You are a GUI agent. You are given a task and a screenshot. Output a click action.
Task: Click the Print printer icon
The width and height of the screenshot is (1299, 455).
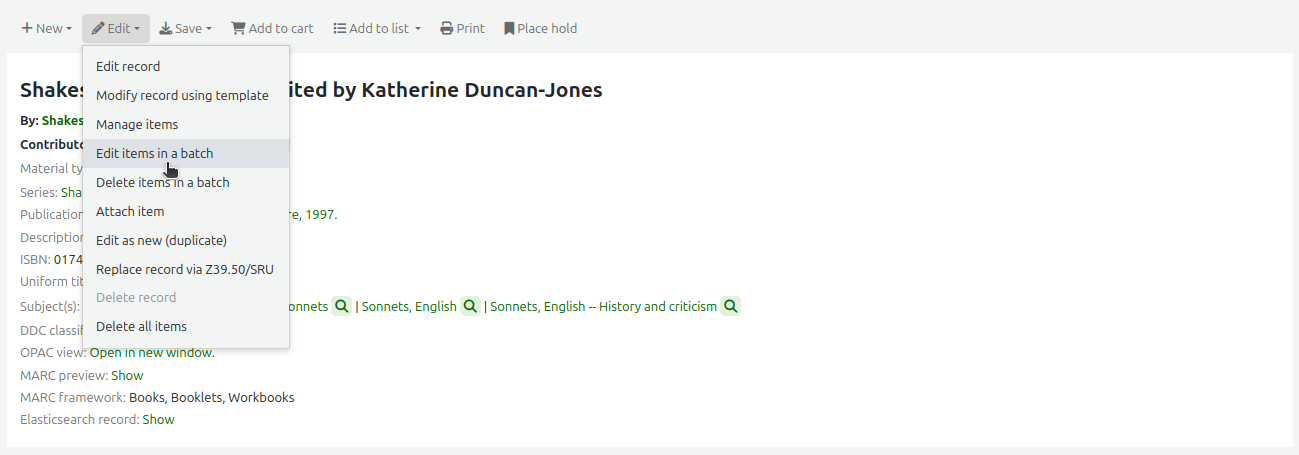447,29
